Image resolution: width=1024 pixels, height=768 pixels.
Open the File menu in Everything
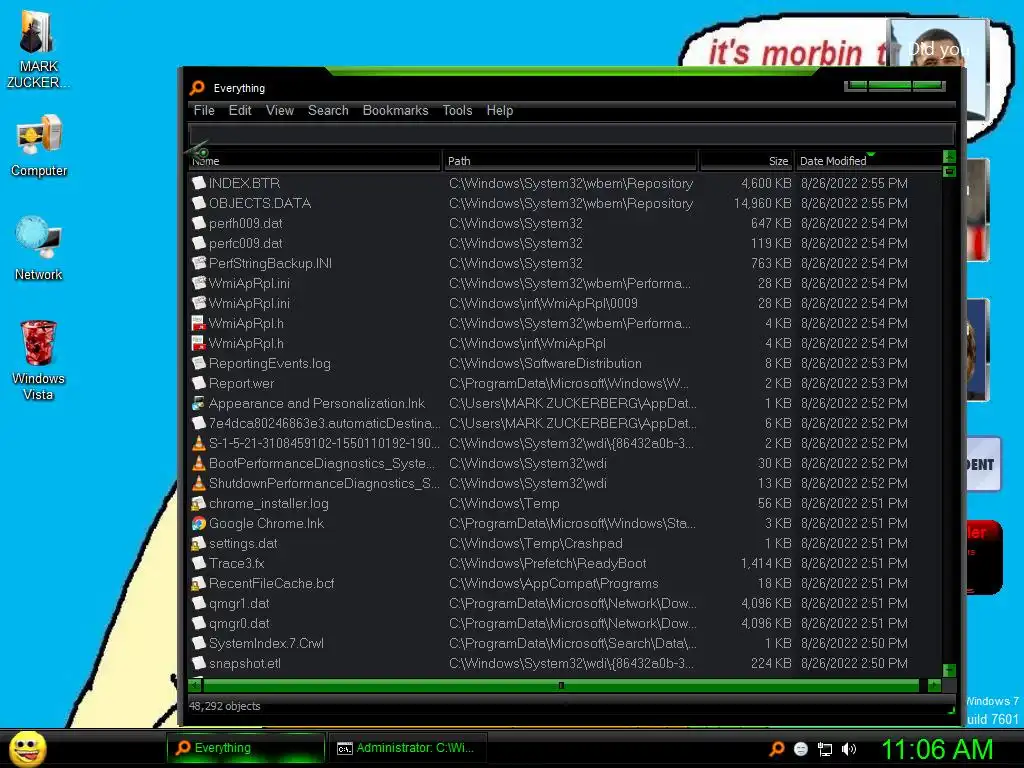204,110
